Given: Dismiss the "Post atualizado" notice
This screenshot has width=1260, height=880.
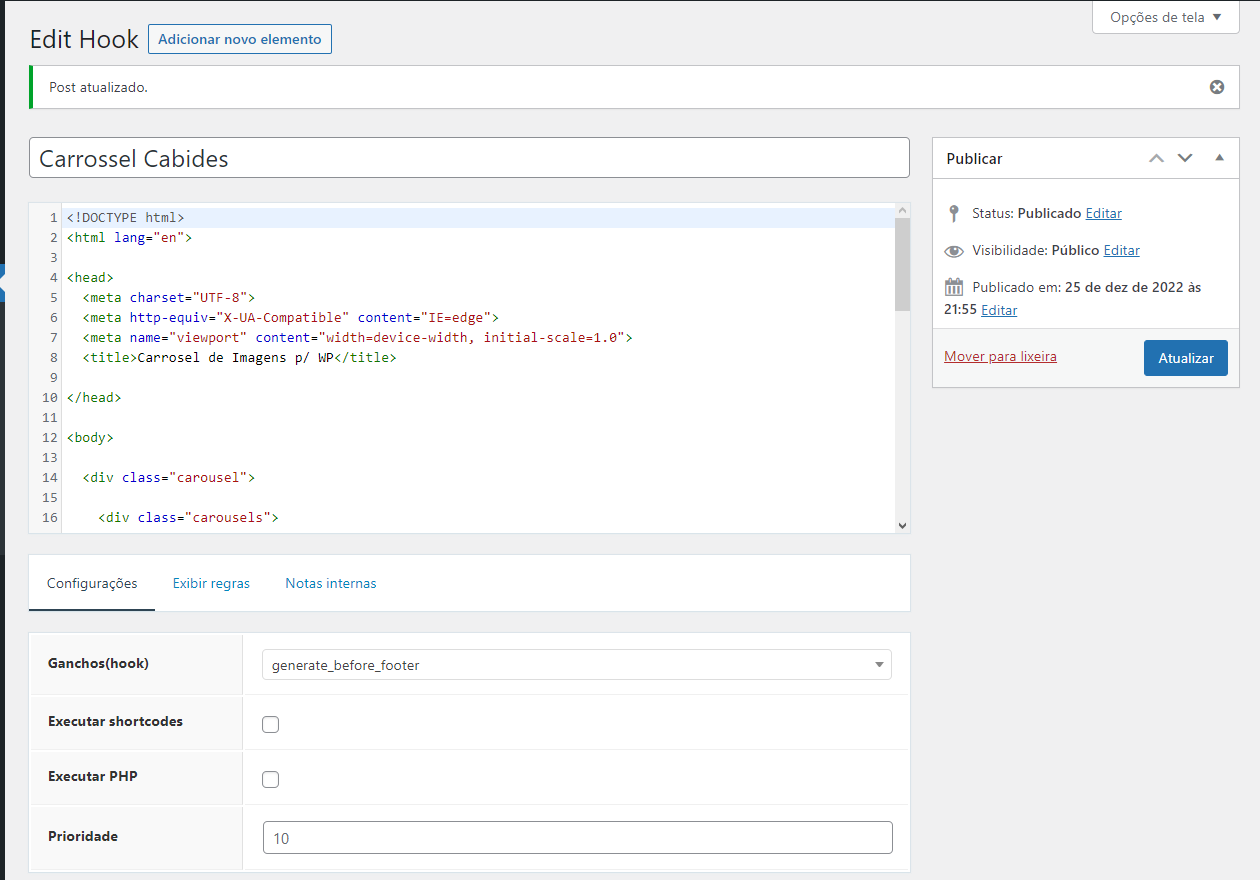Looking at the screenshot, I should coord(1216,87).
